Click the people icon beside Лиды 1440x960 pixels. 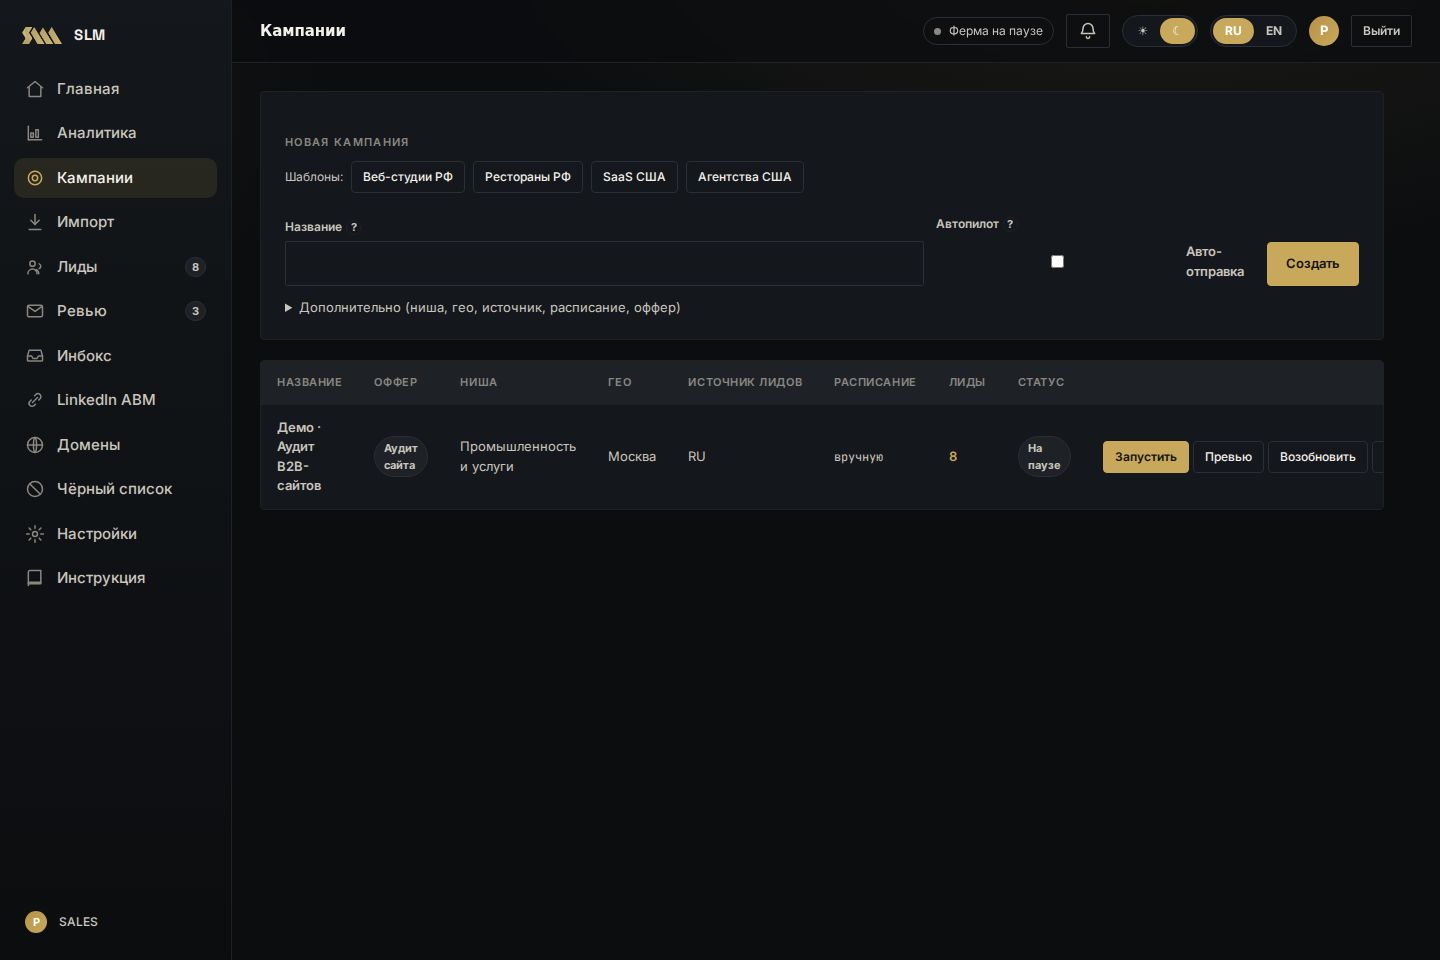click(x=35, y=267)
